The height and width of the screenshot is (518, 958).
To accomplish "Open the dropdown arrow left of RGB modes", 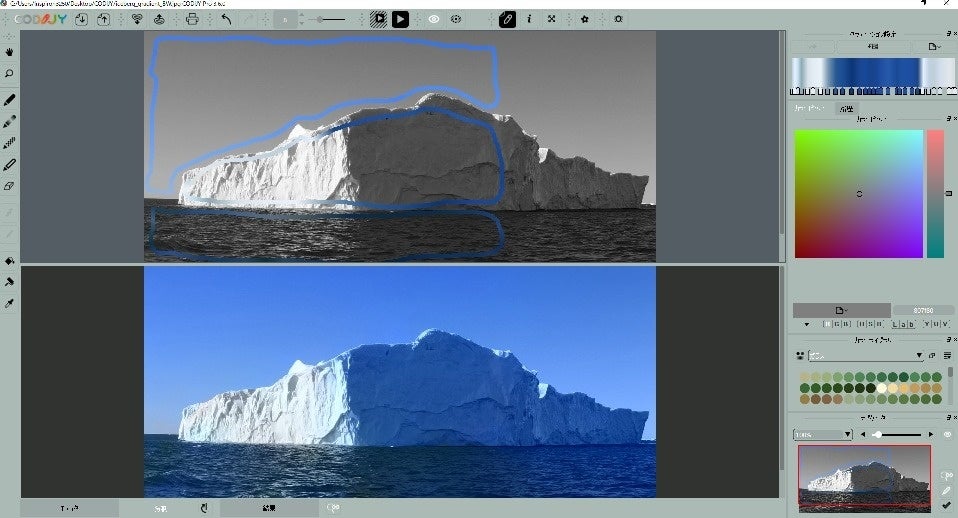I will click(807, 324).
